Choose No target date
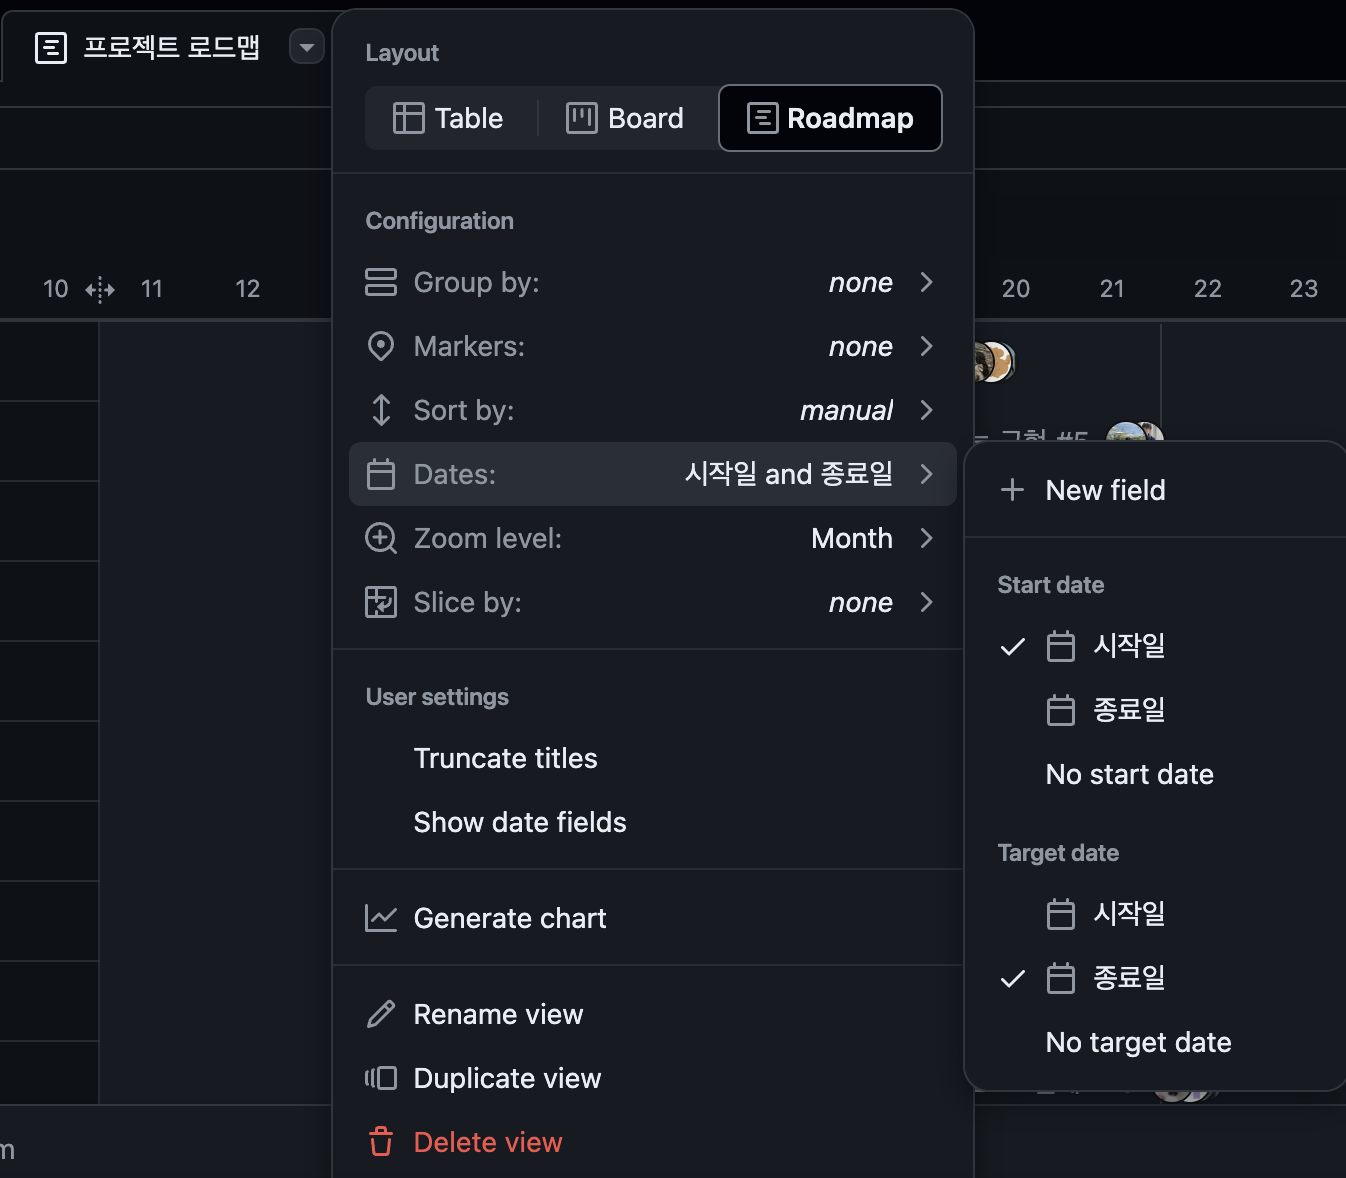1346x1178 pixels. (x=1155, y=1042)
